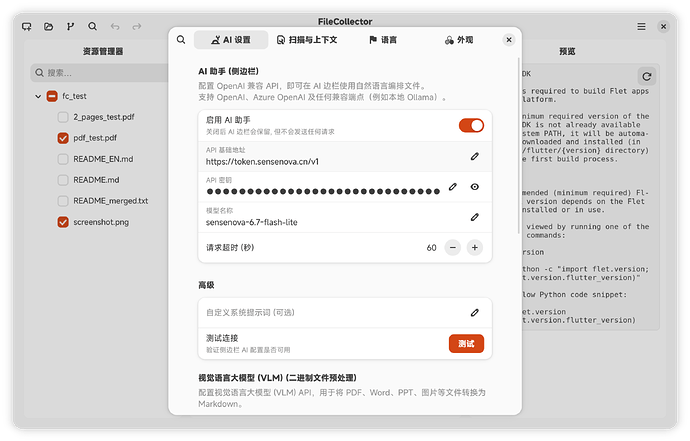Select the pdf_test.pdf file name

pos(95,138)
